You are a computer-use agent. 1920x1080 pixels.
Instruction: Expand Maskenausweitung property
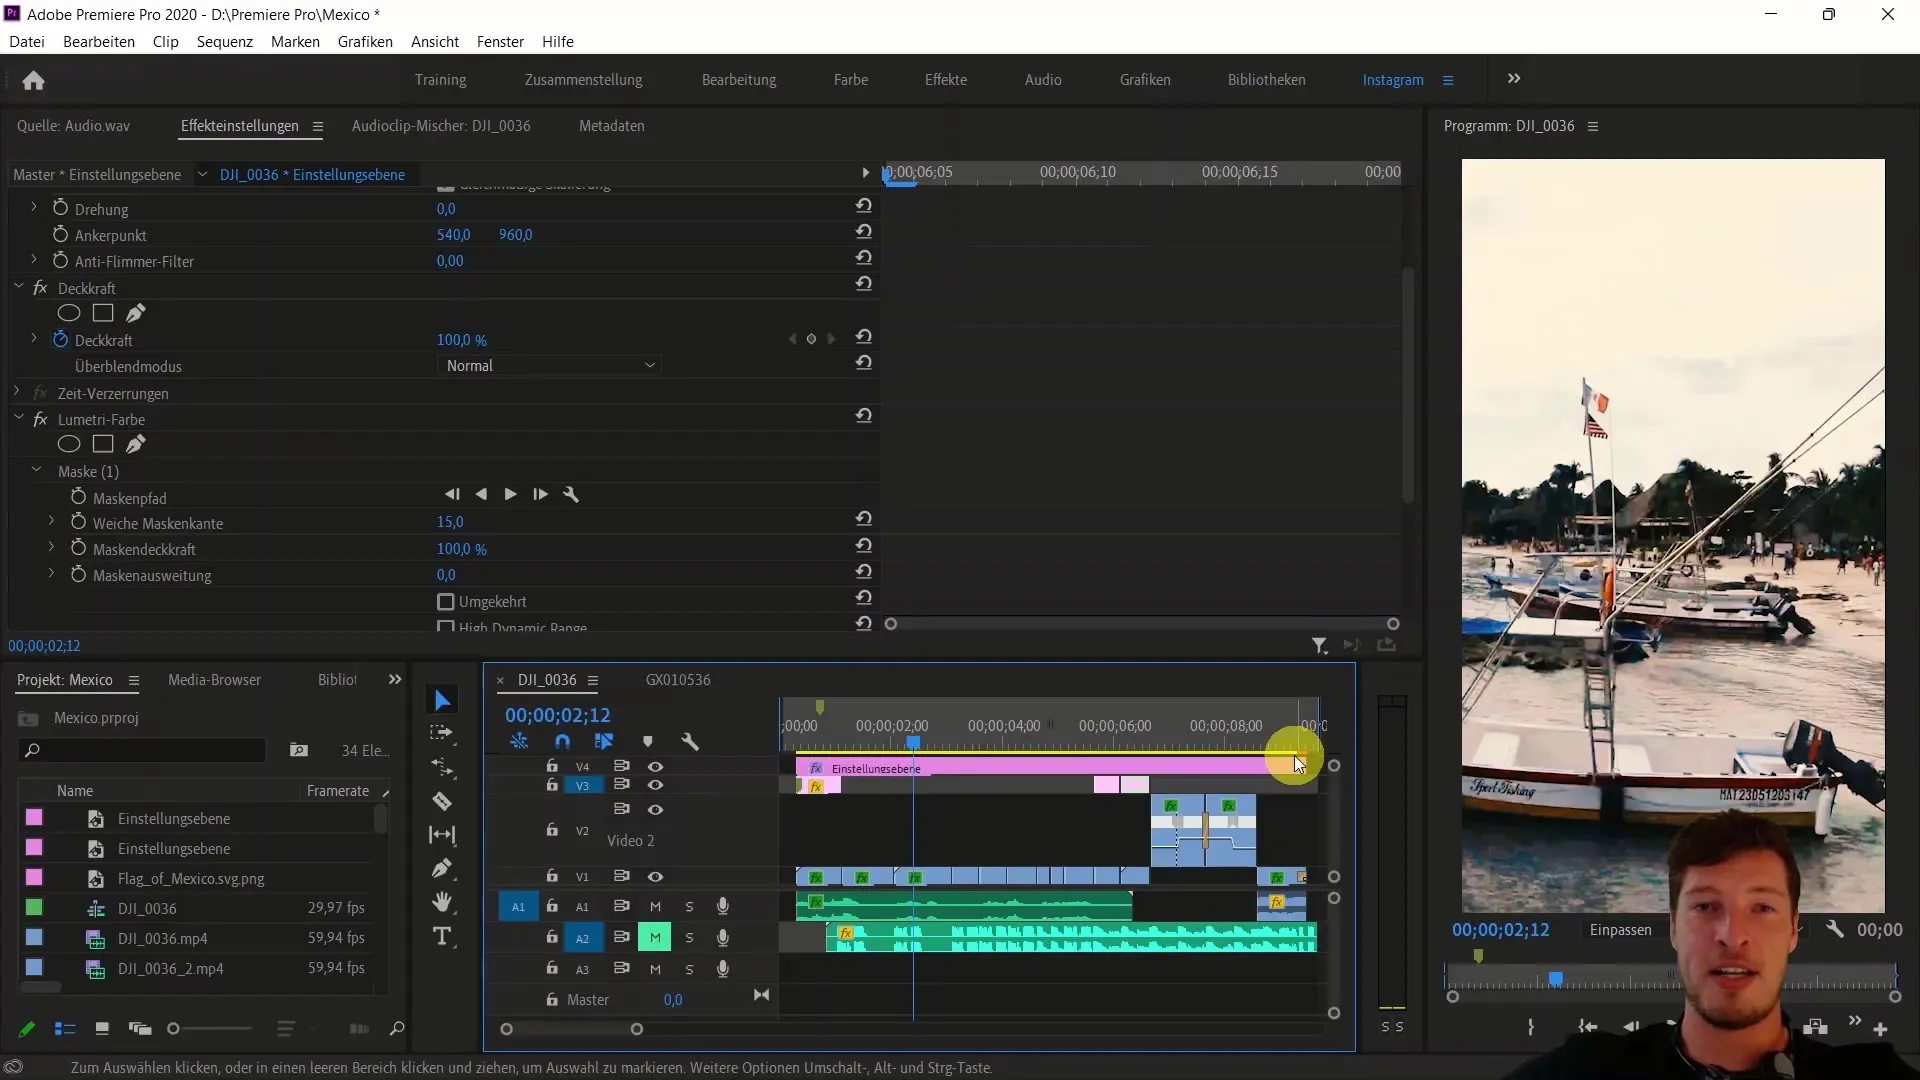click(51, 573)
